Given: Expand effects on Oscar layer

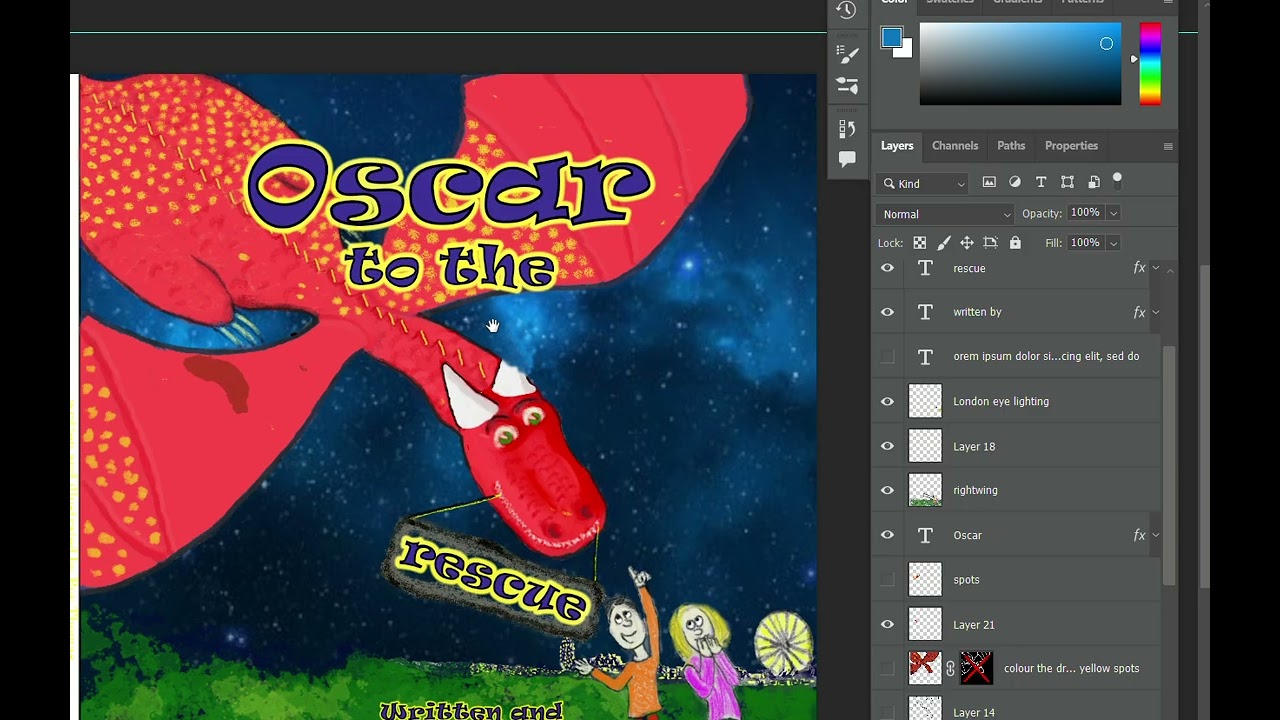Looking at the screenshot, I should 1156,535.
